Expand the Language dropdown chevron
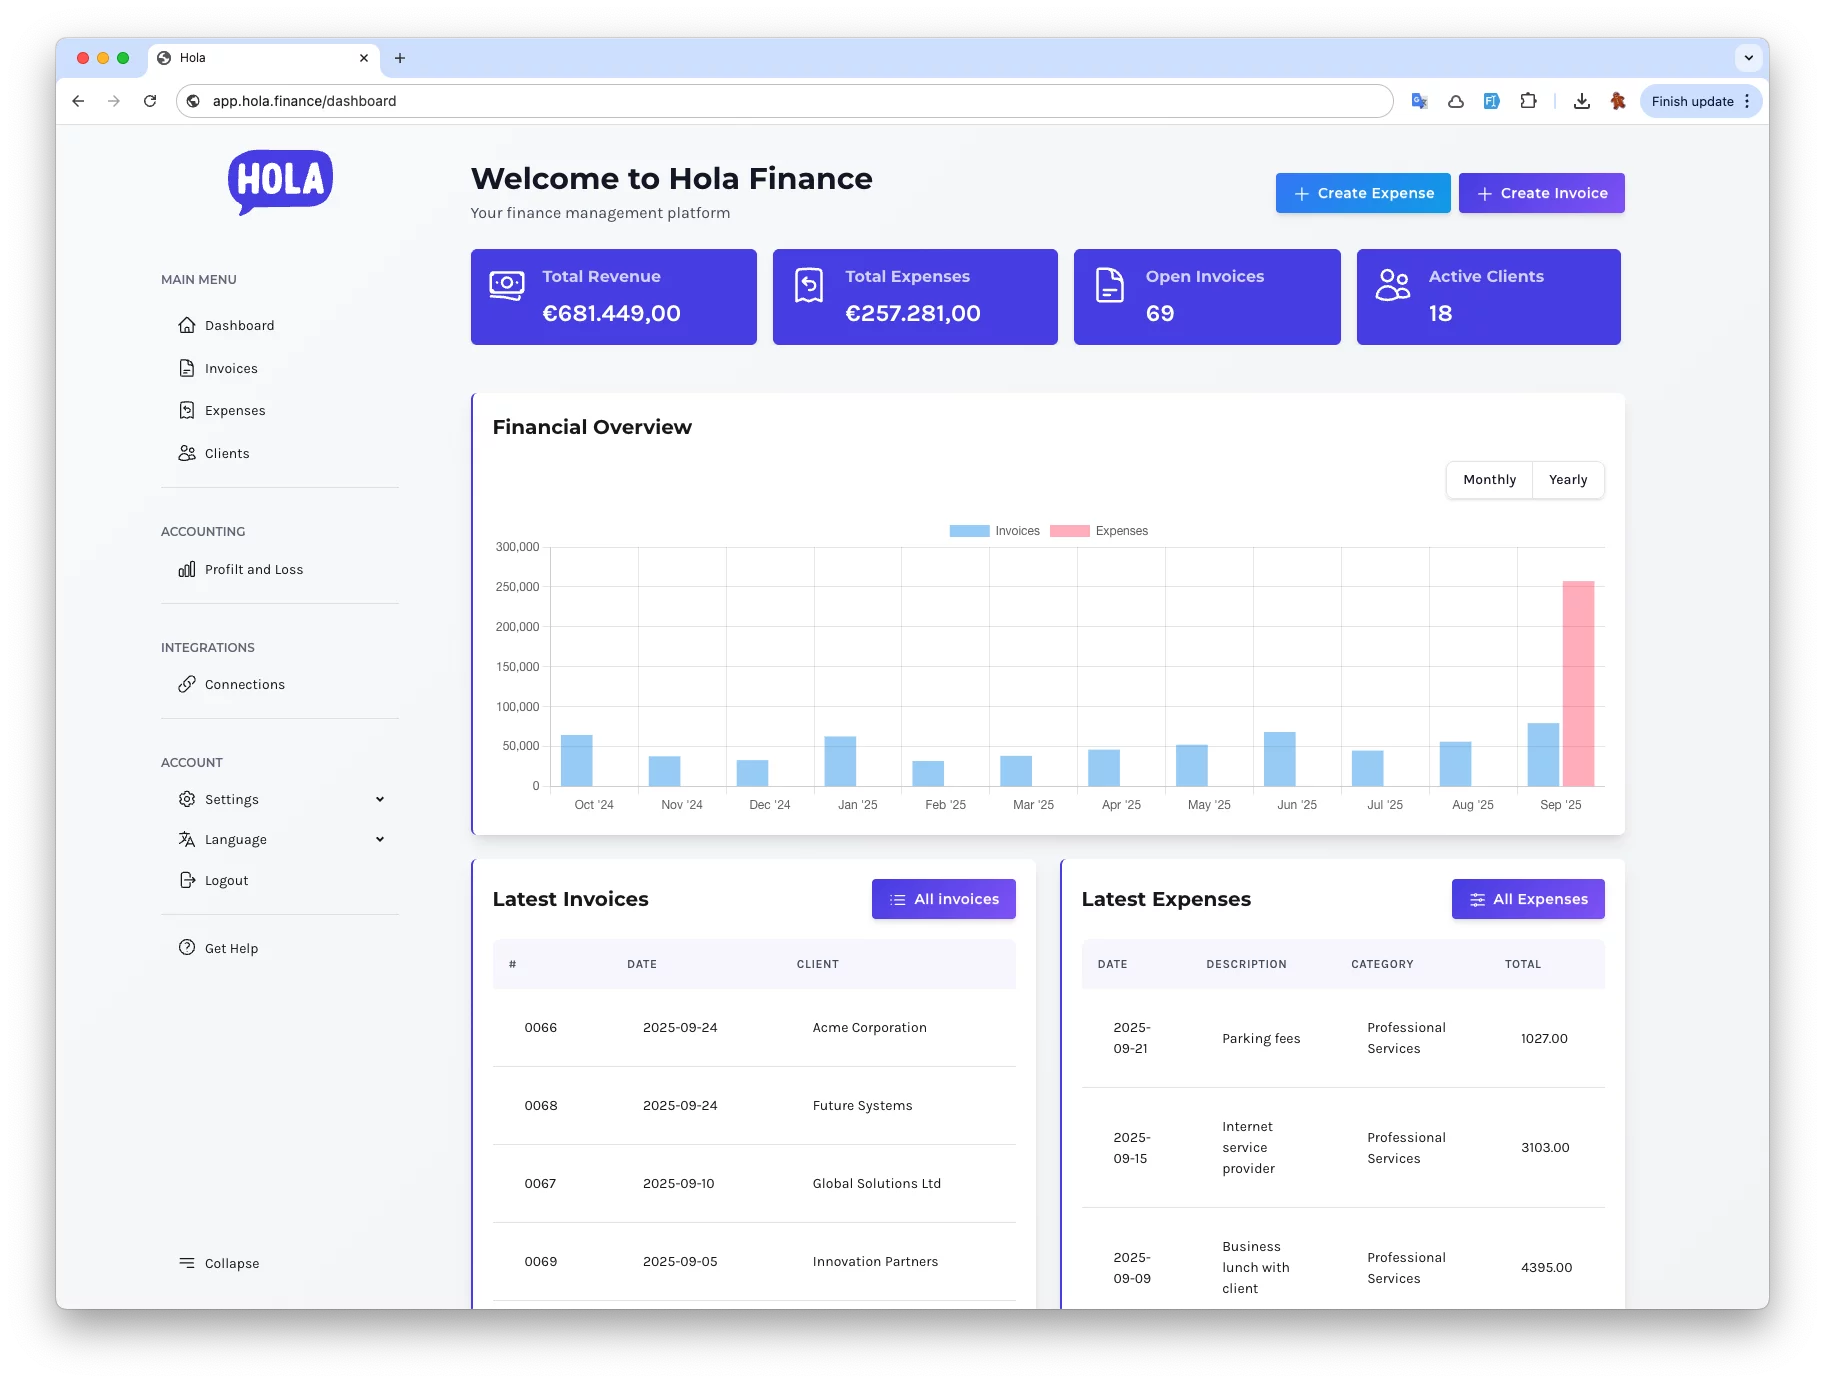 pyautogui.click(x=380, y=839)
